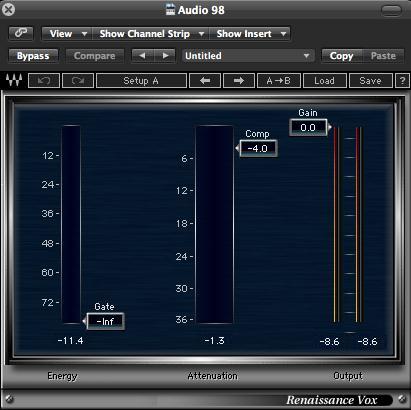This screenshot has height=410, width=411.
Task: Click the -11.4 energy peak readout
Action: (x=70, y=341)
